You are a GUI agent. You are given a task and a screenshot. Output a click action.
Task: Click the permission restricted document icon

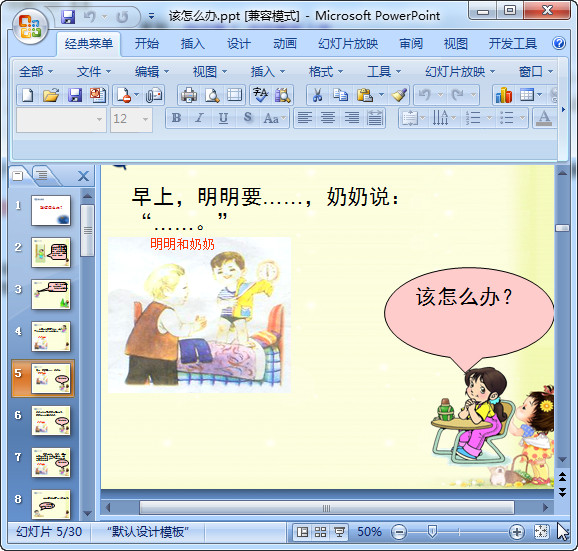coord(124,95)
